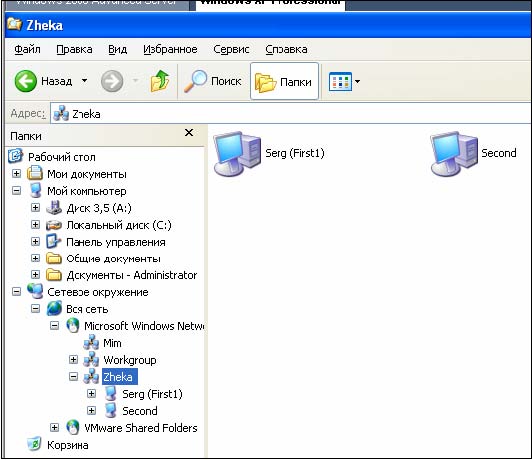
Task: Expand Мои документы node
Action: (16, 174)
